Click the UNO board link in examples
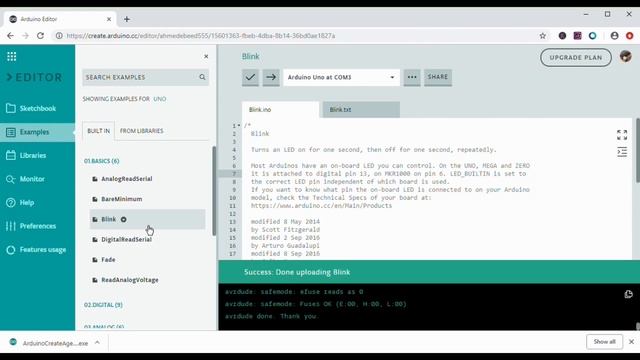Image resolution: width=640 pixels, height=360 pixels. [x=160, y=99]
